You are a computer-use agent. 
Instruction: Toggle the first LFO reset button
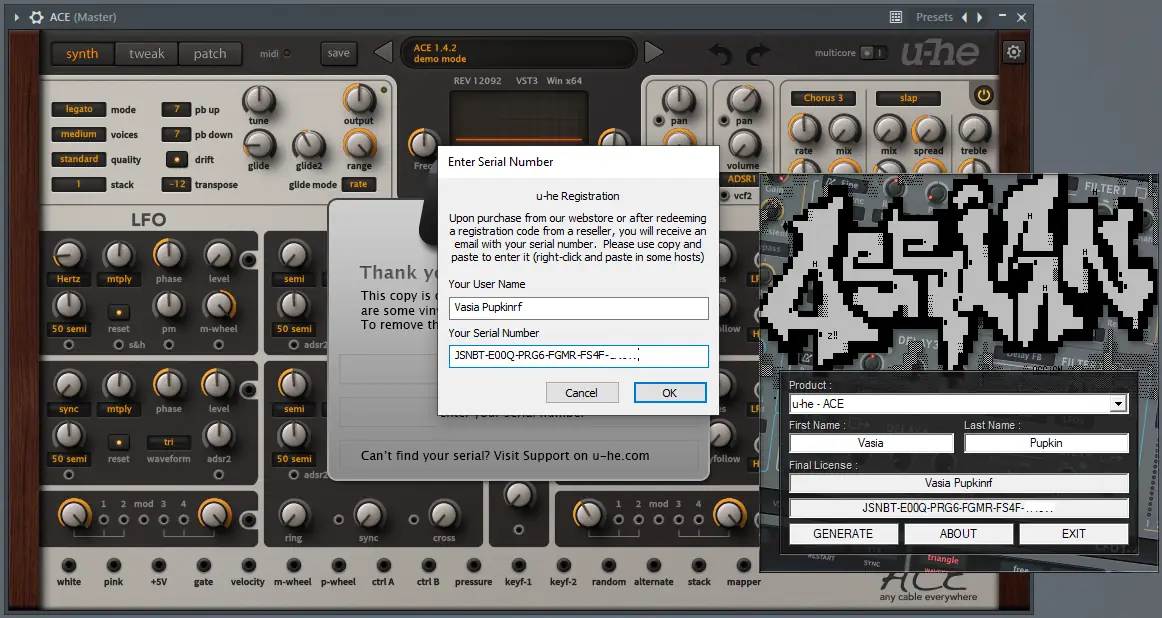tap(119, 312)
